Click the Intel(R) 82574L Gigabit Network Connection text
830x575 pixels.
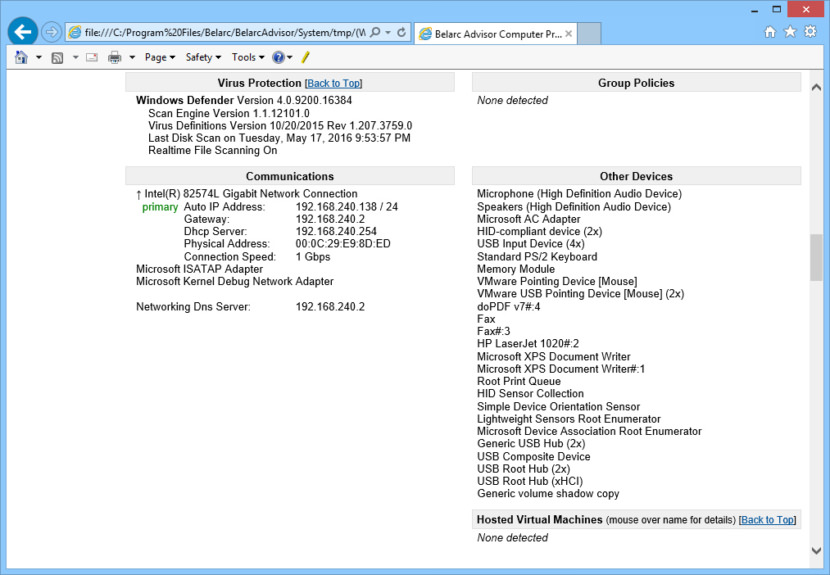click(x=251, y=194)
